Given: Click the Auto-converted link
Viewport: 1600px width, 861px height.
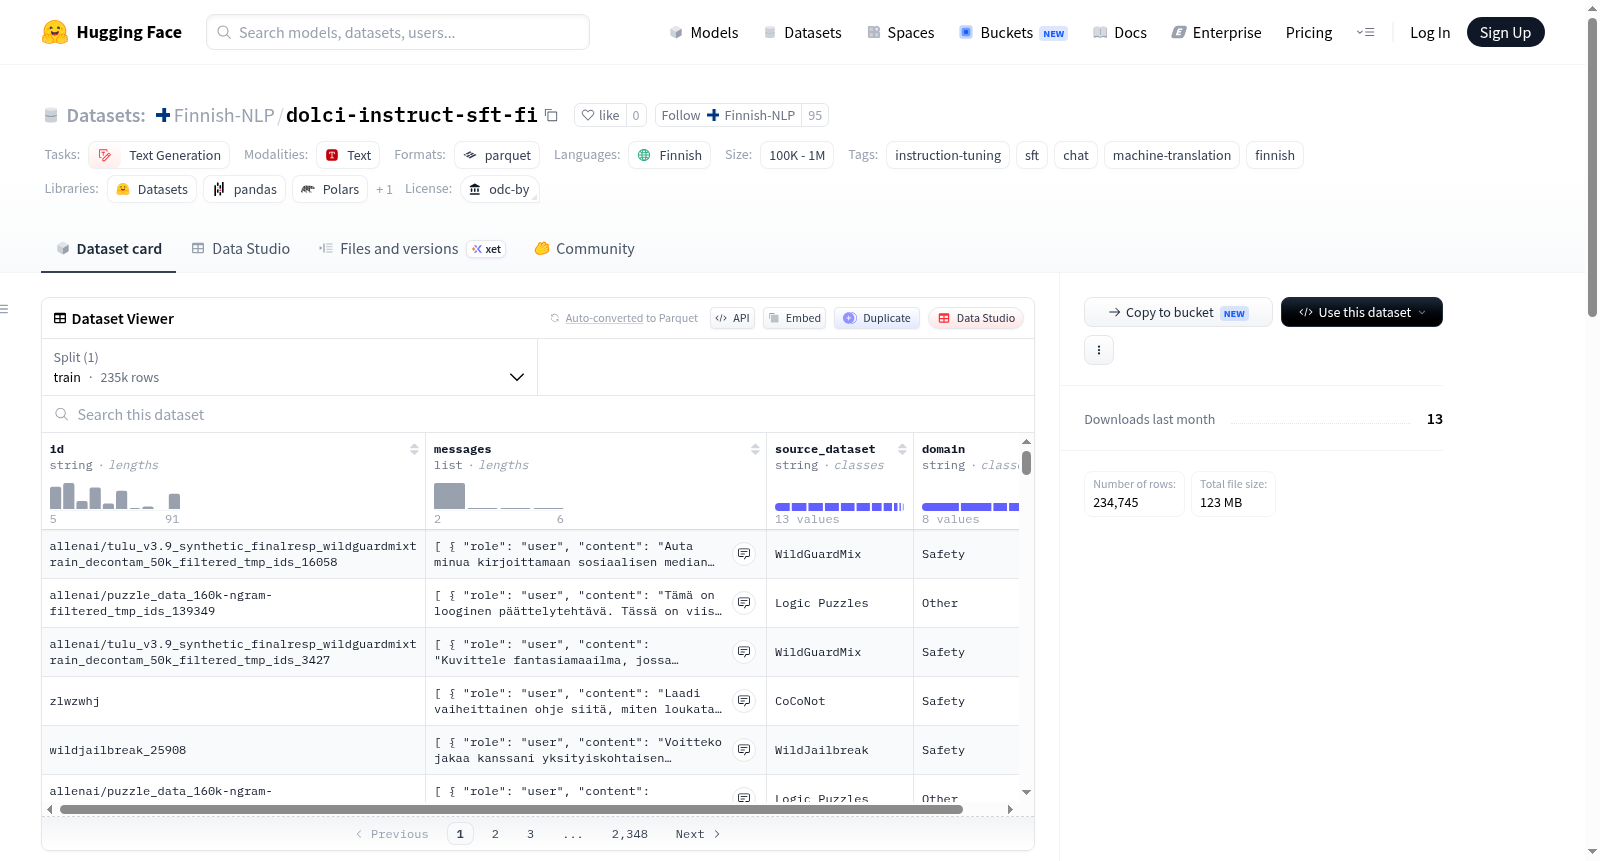Looking at the screenshot, I should click(x=604, y=318).
